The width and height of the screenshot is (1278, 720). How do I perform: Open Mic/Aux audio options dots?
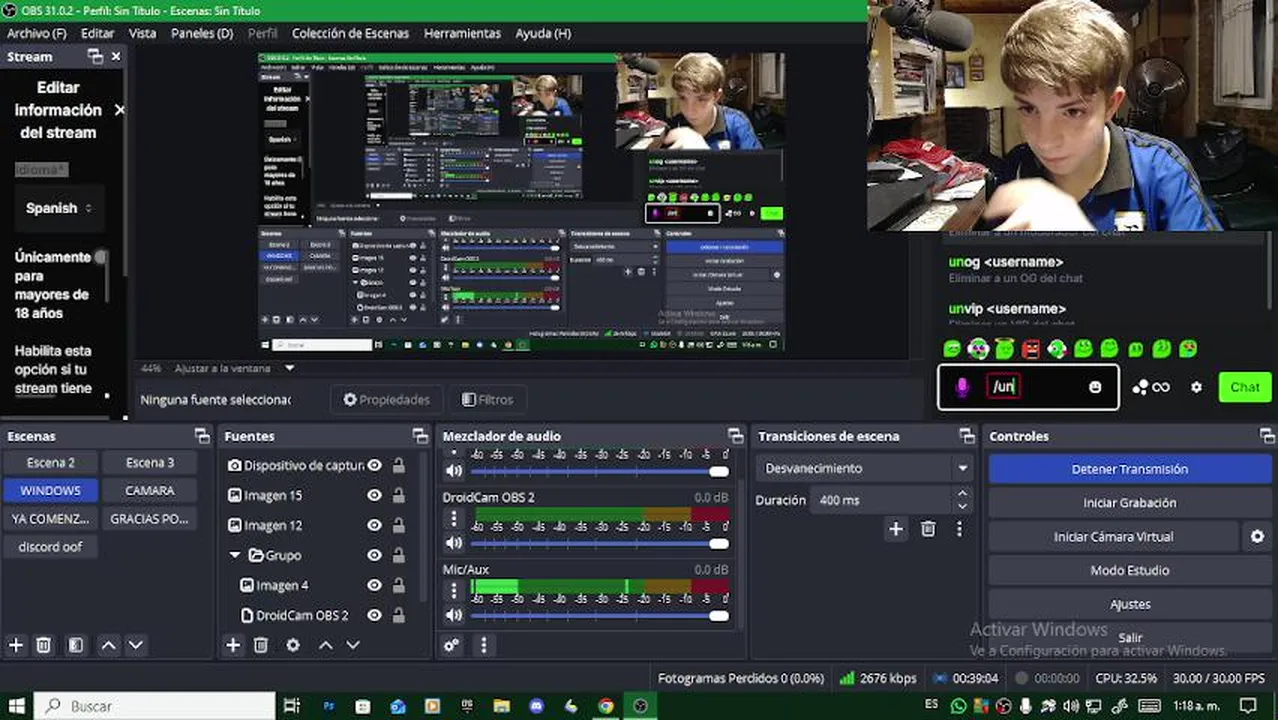coord(454,590)
